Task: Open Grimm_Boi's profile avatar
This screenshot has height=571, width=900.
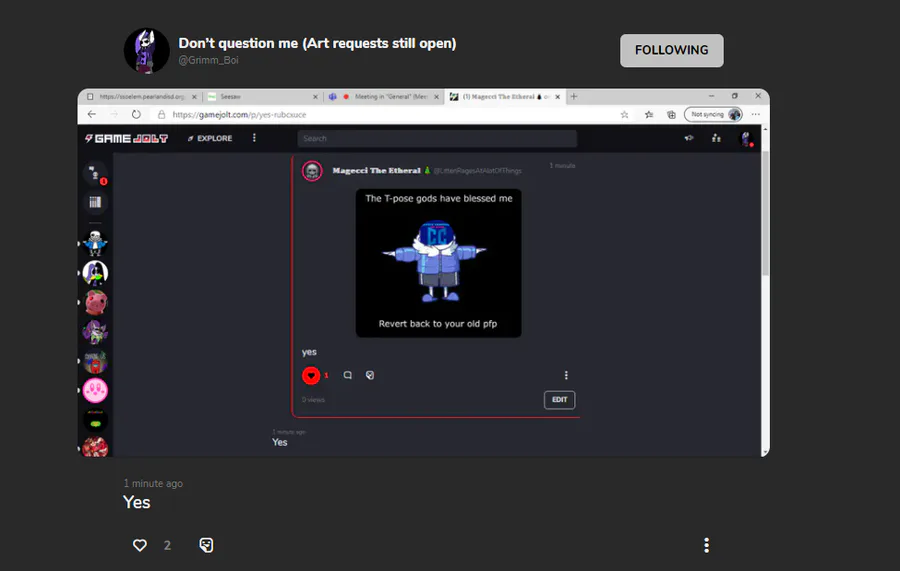Action: (x=147, y=51)
